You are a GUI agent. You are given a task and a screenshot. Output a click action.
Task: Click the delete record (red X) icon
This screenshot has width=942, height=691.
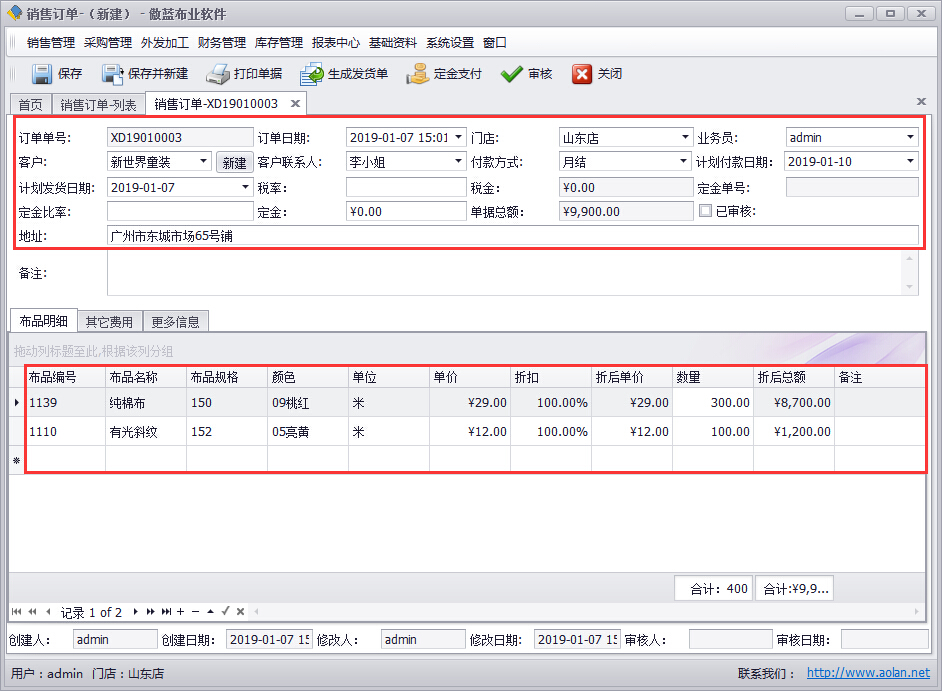tap(239, 611)
